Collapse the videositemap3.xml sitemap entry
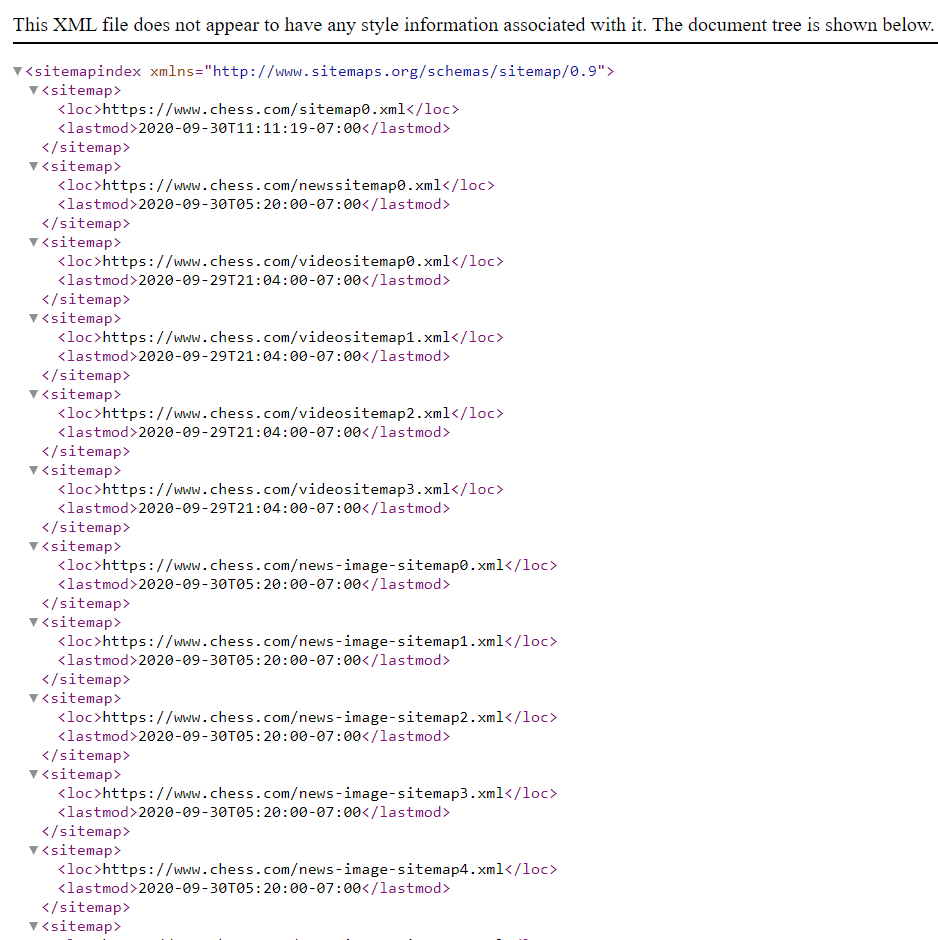Screen dimensions: 938x940 click(x=33, y=470)
